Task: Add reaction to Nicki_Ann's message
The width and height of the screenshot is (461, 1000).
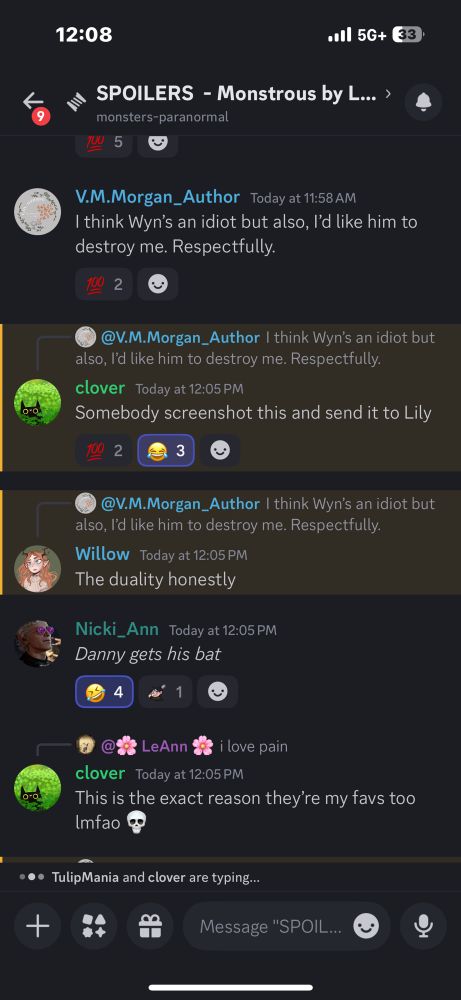Action: click(x=217, y=691)
